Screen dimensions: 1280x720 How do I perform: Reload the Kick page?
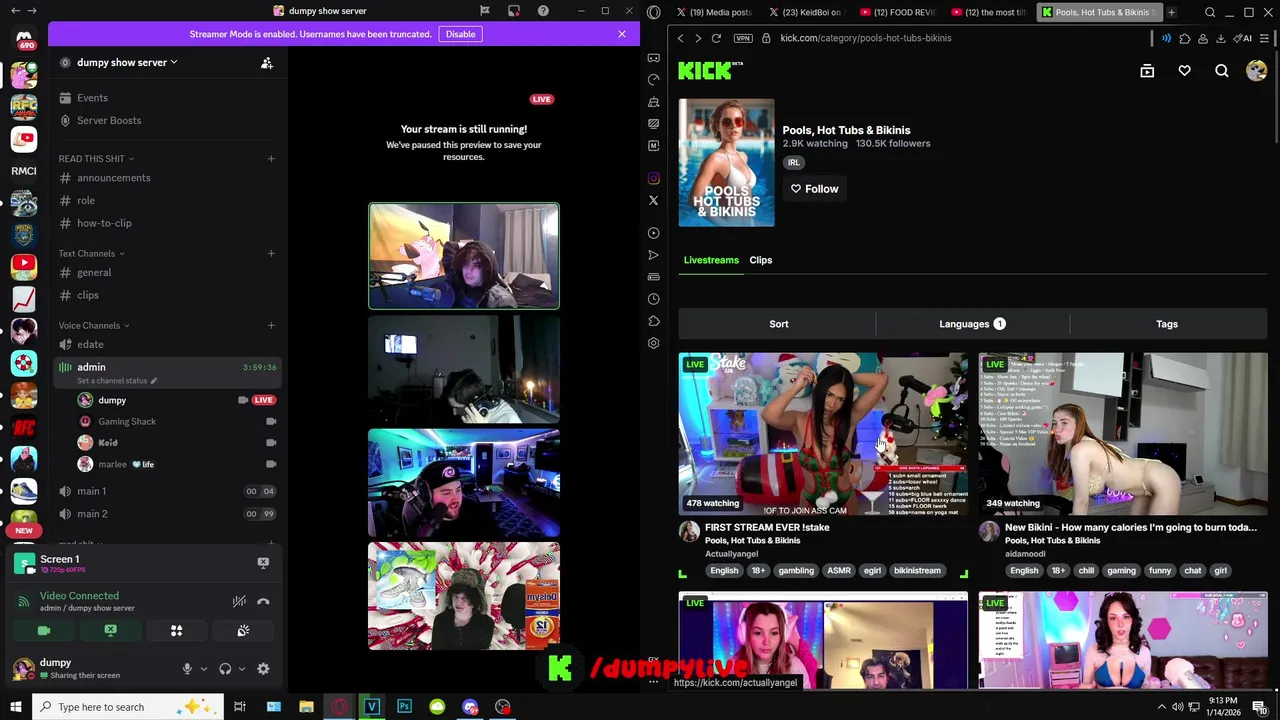pos(716,38)
